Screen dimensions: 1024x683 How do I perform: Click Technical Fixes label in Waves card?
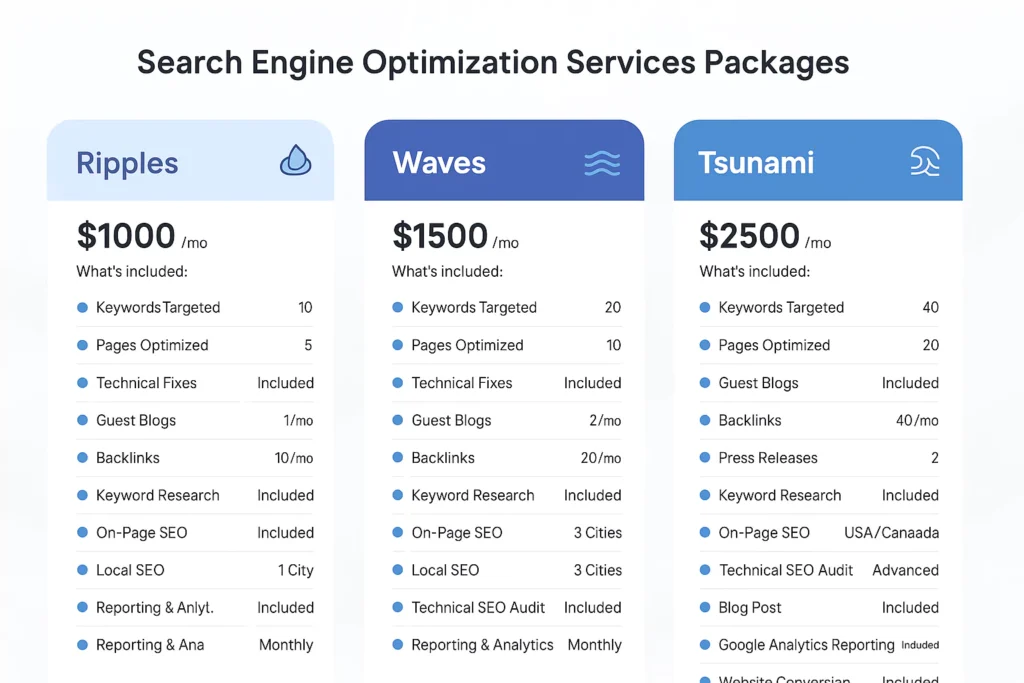[x=462, y=383]
